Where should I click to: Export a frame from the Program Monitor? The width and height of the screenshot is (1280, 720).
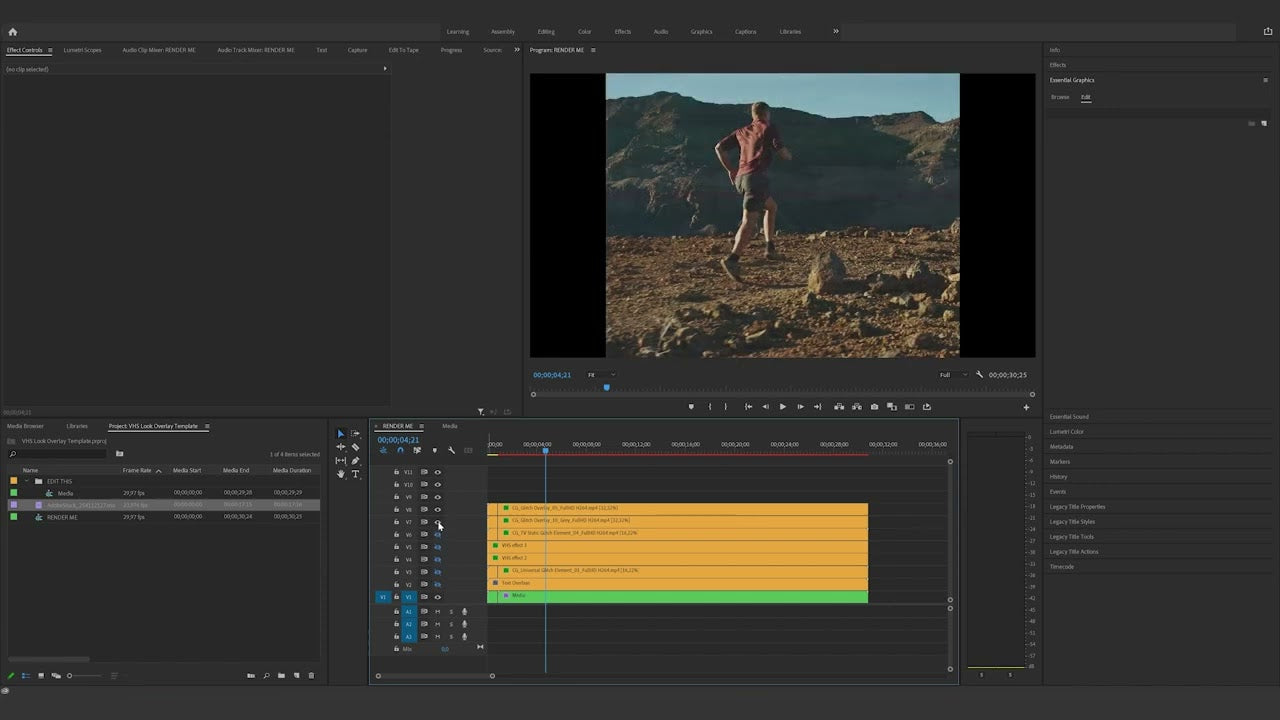(x=874, y=407)
